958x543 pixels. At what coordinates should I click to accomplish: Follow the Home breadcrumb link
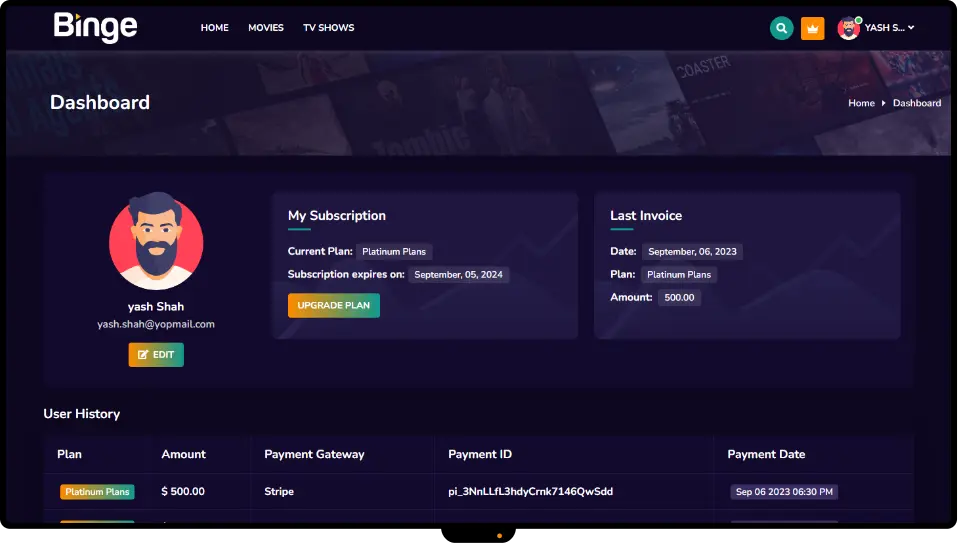pyautogui.click(x=861, y=103)
